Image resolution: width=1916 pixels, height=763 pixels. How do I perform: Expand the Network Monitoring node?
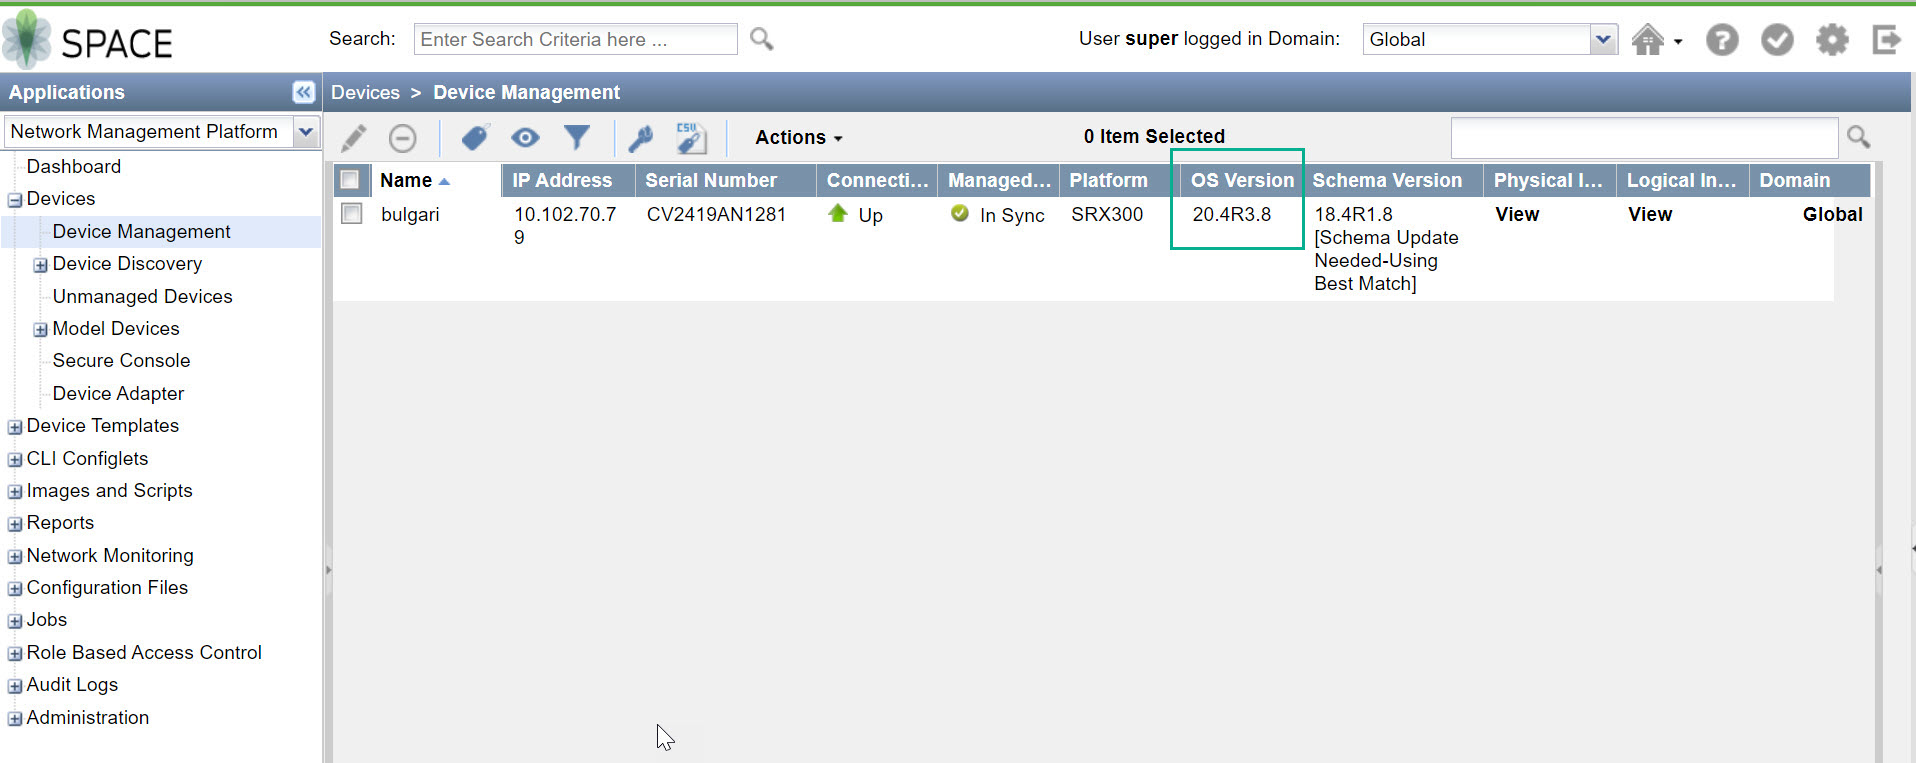pos(15,557)
